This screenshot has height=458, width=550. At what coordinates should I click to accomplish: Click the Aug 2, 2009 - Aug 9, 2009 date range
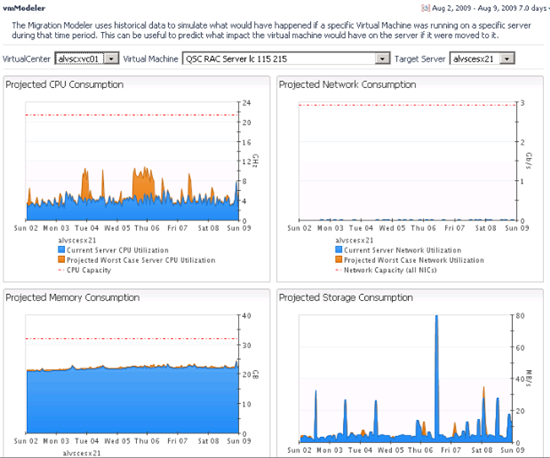(474, 8)
